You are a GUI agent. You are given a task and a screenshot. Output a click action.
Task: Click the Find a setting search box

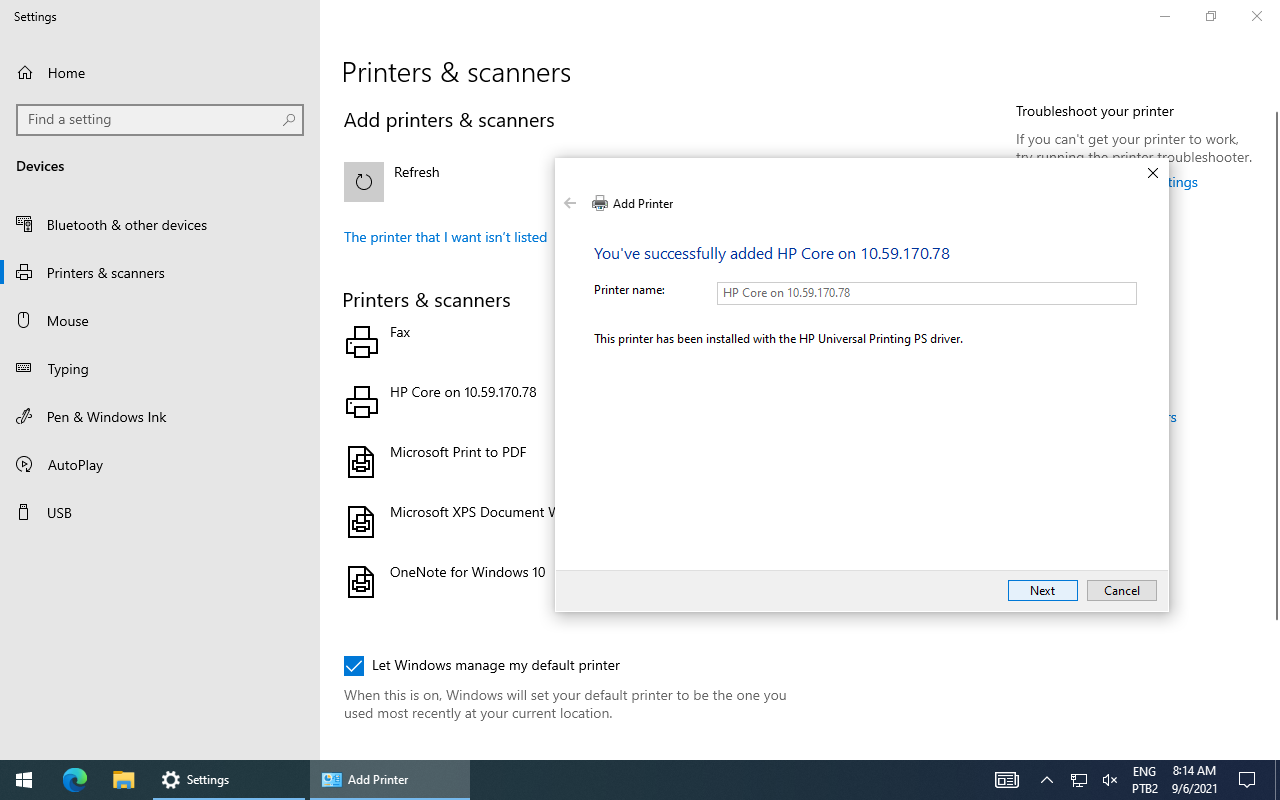pos(150,119)
